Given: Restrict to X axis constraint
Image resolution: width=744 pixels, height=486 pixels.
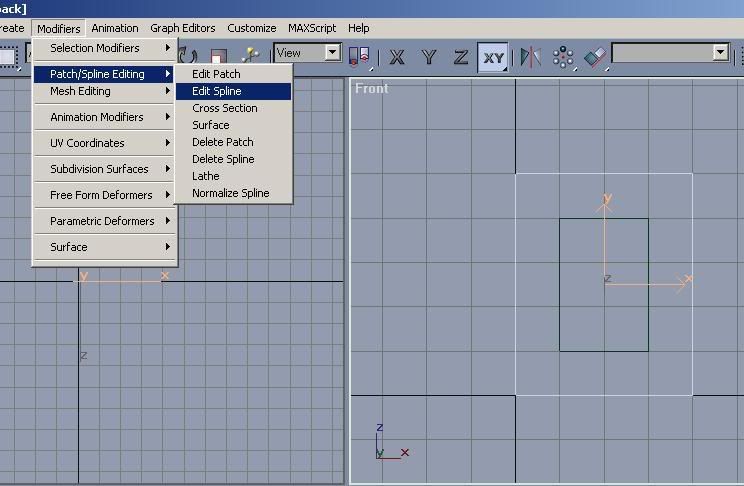Looking at the screenshot, I should (397, 56).
